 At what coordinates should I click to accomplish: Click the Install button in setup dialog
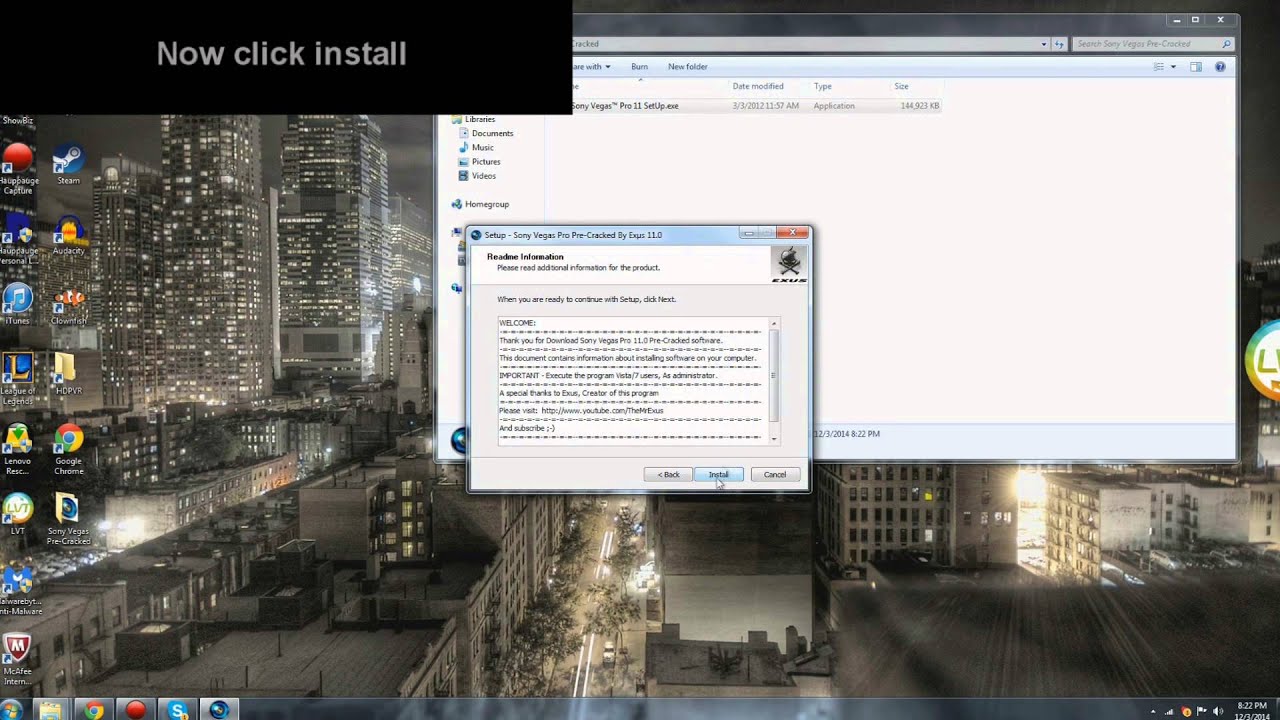point(718,474)
